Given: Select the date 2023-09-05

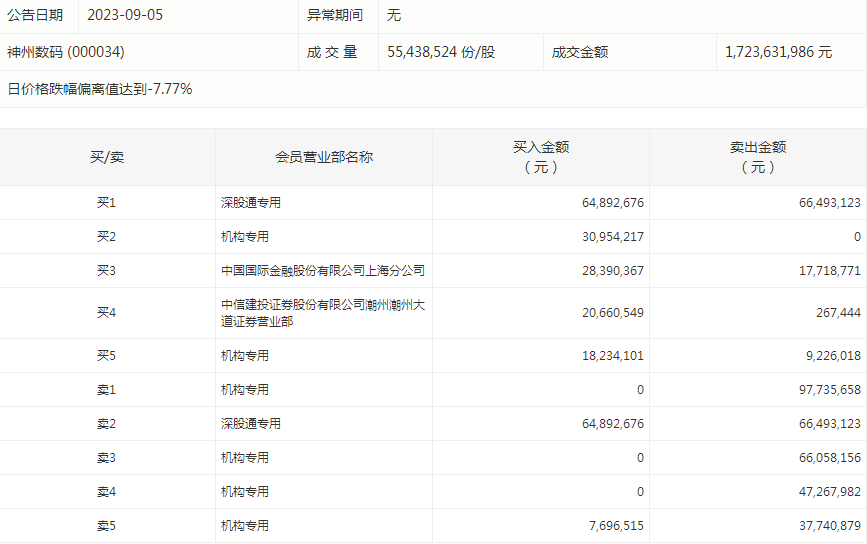Looking at the screenshot, I should click(125, 15).
